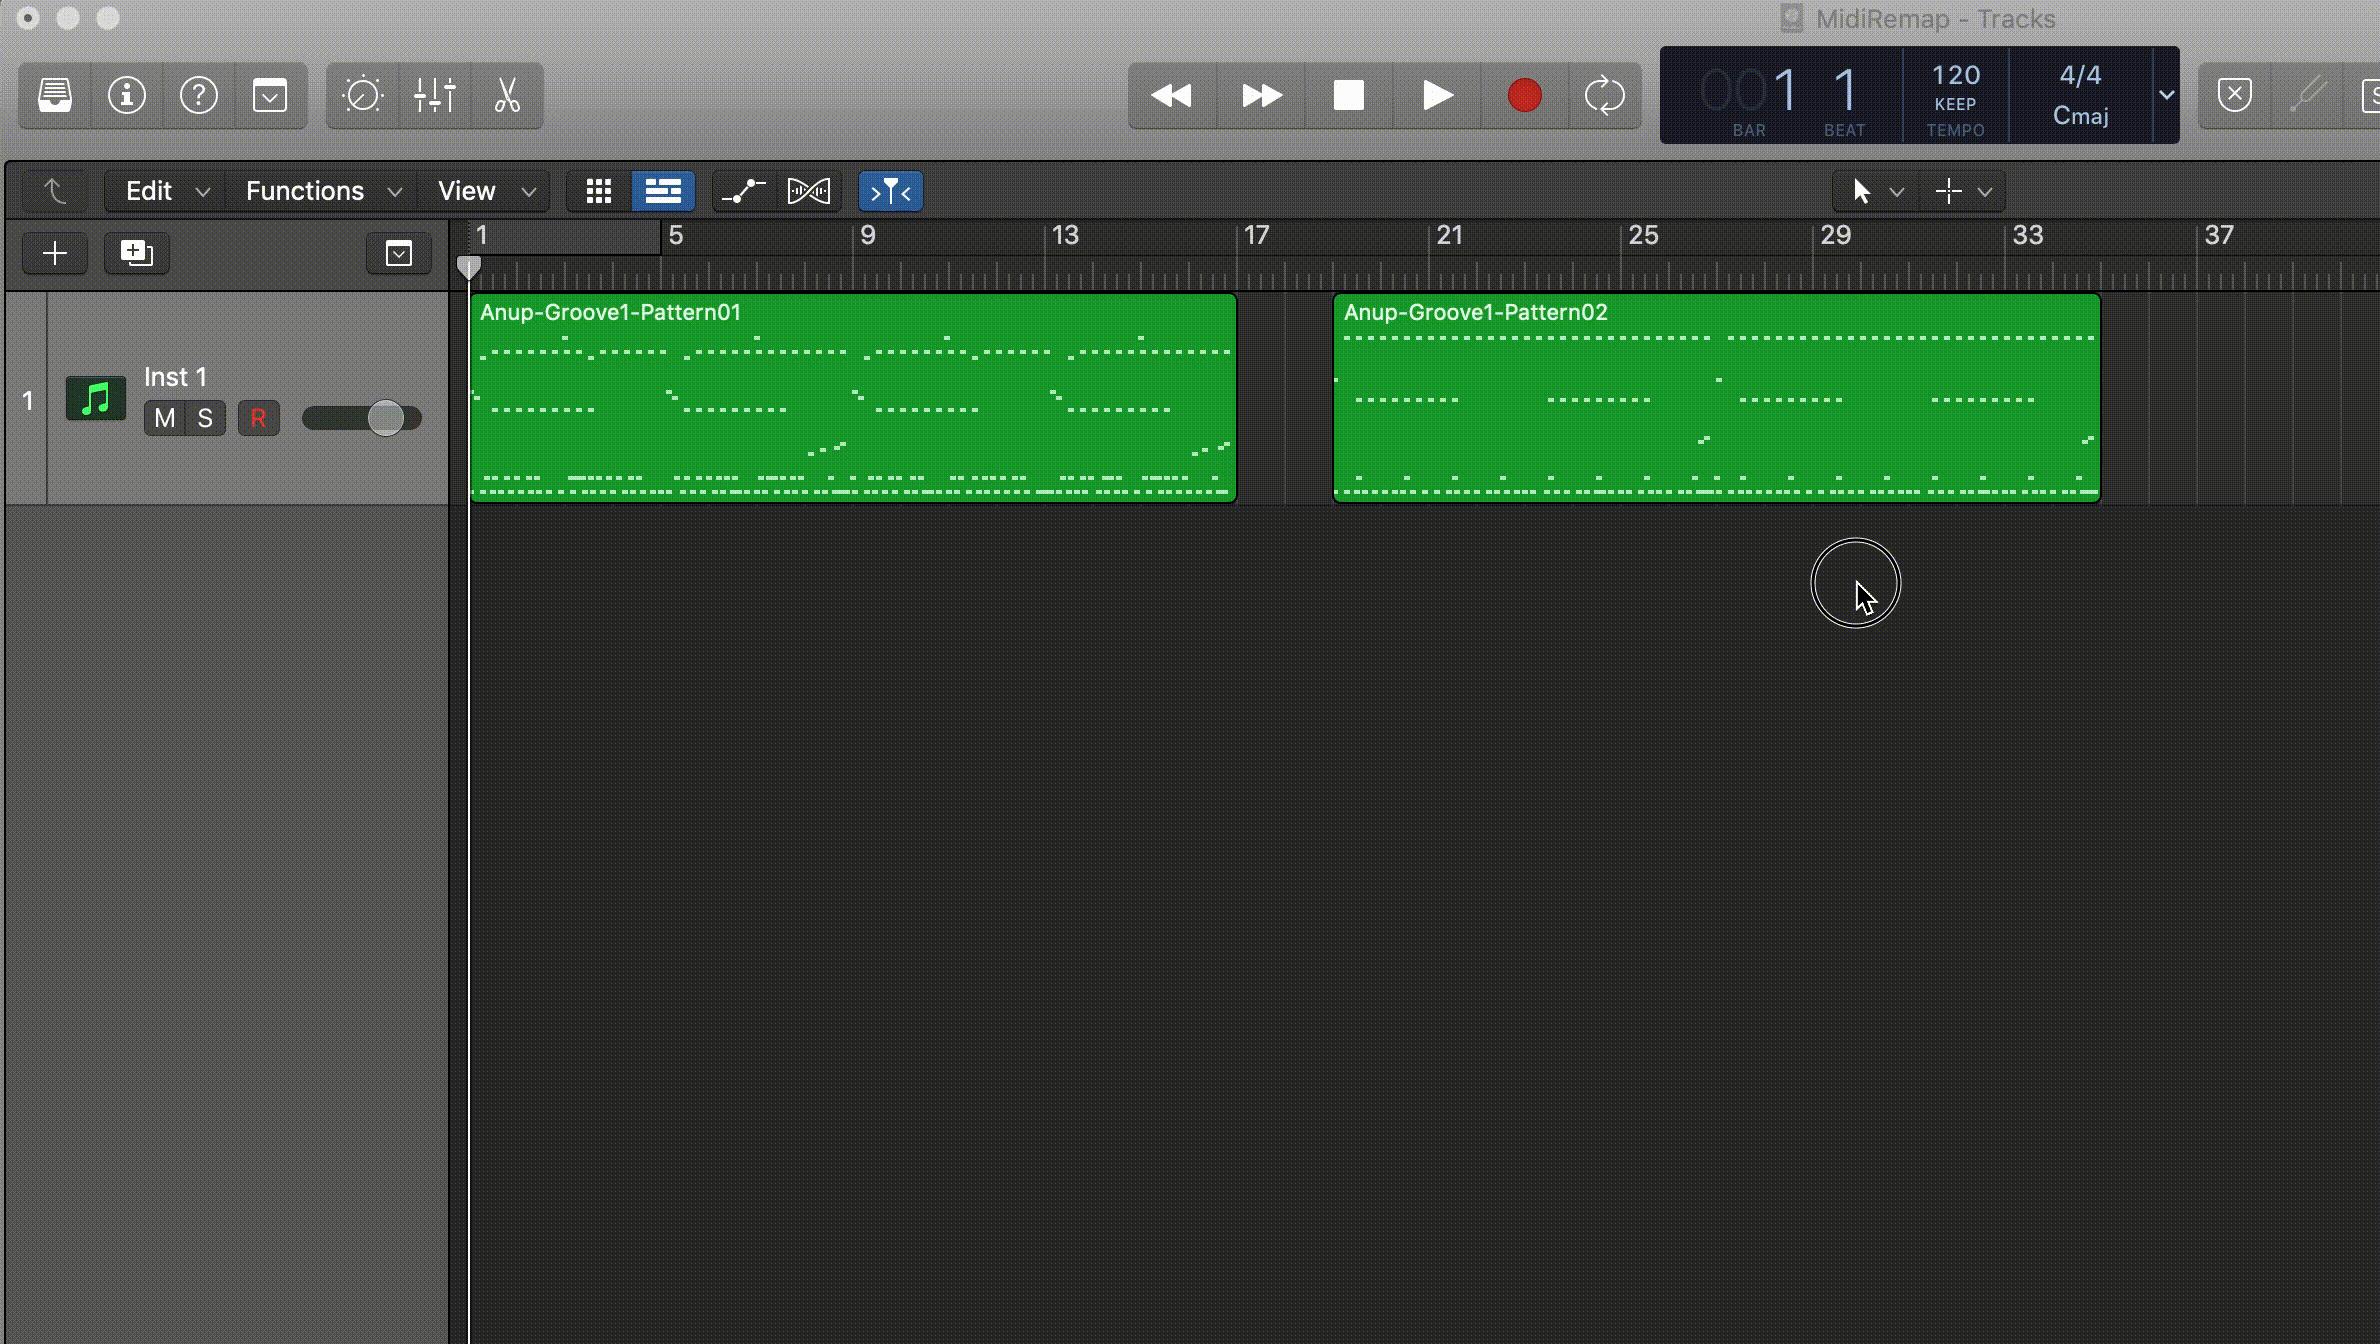Toggle Catch playhead button
2380x1344 pixels.
pyautogui.click(x=890, y=191)
